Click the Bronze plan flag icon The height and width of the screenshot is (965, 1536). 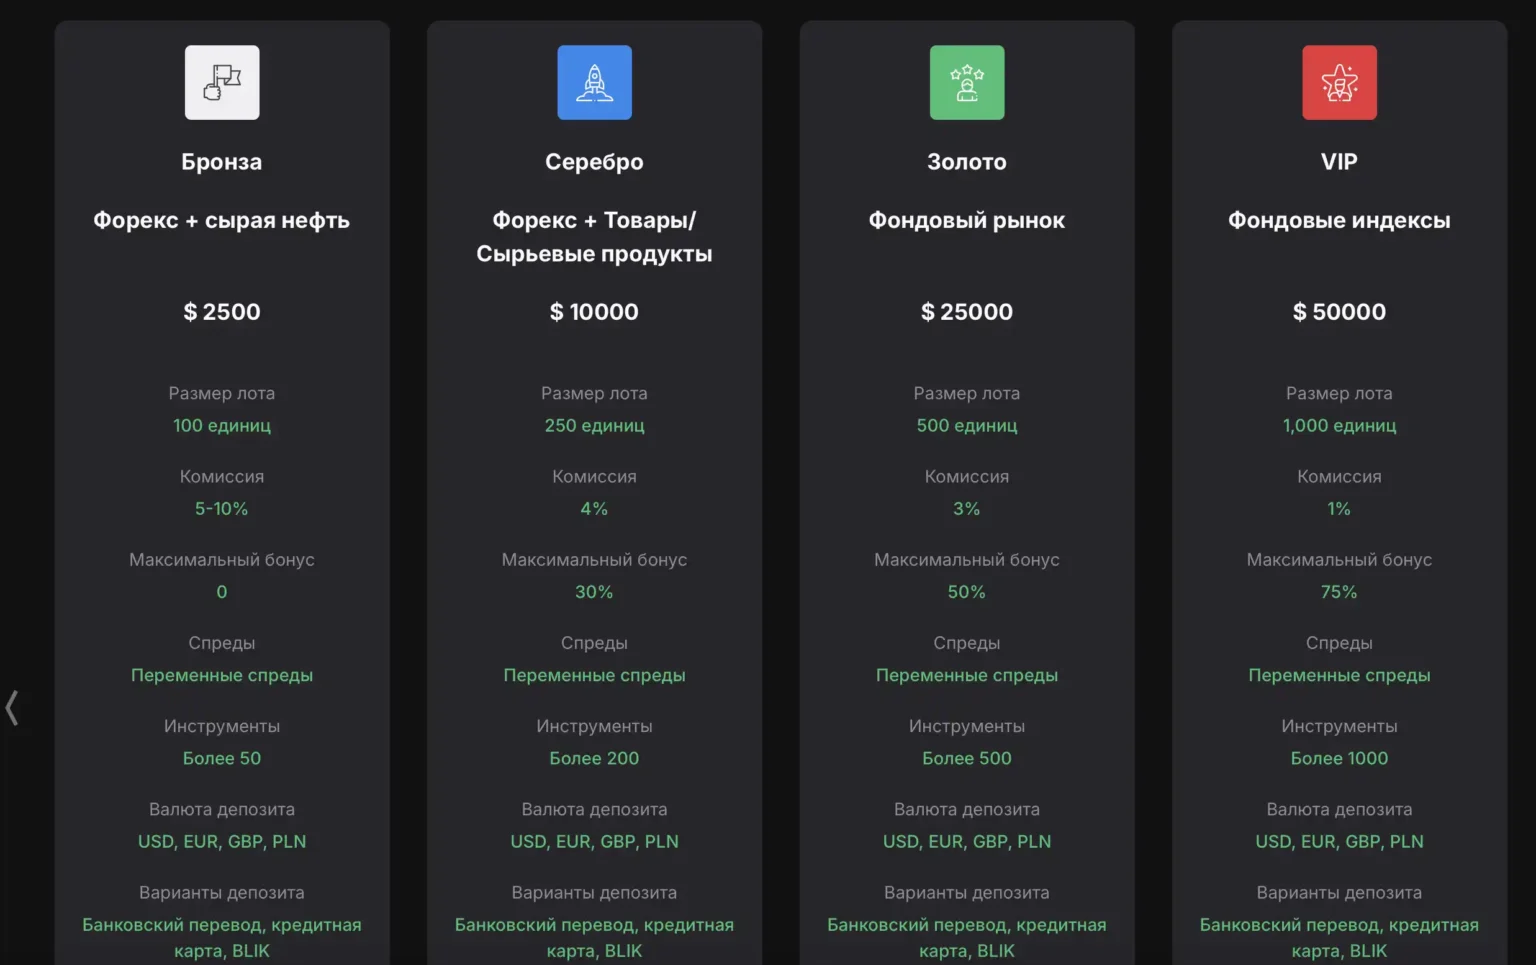222,83
